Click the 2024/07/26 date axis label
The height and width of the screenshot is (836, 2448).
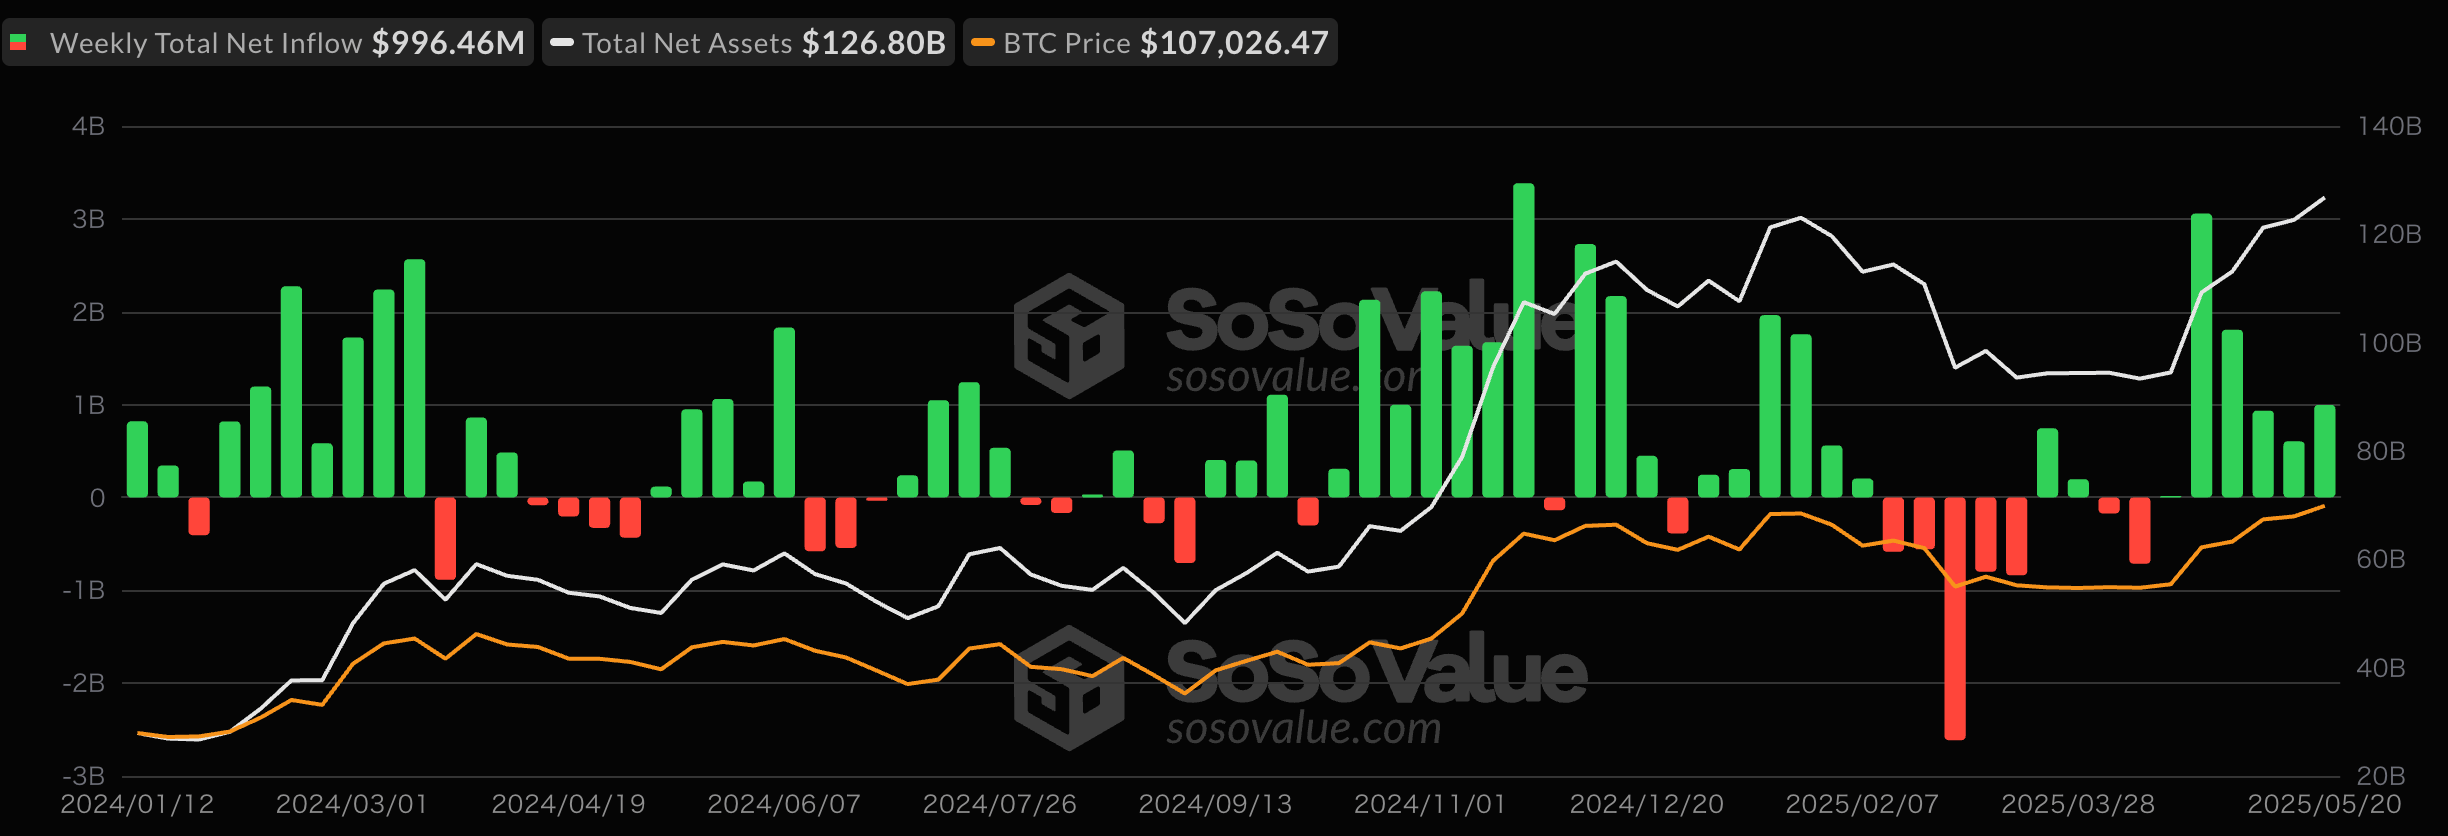coord(1000,804)
